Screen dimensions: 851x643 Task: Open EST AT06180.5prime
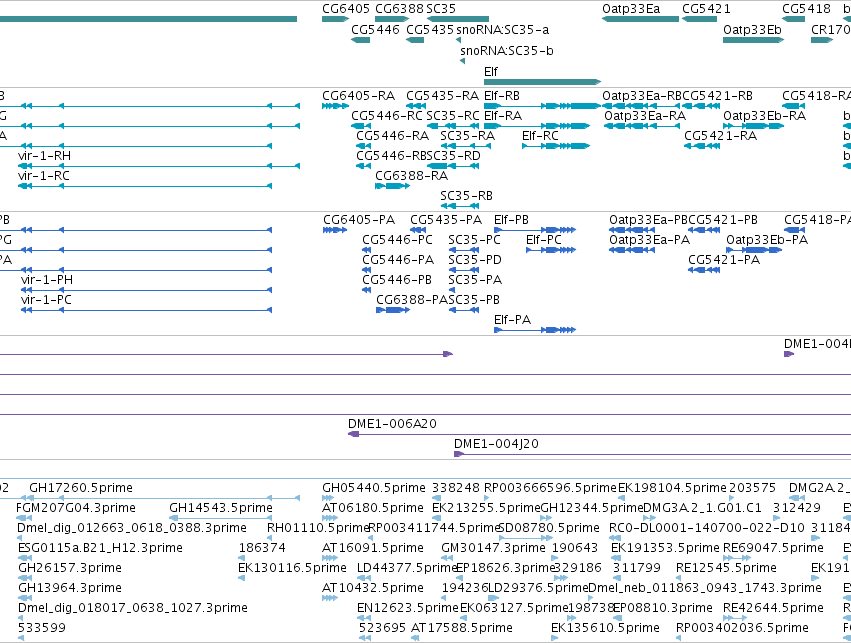click(373, 508)
